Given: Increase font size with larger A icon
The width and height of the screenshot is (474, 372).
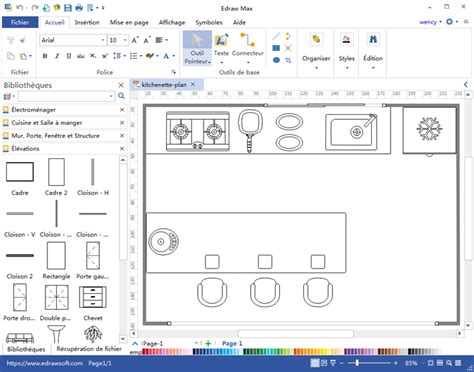Looking at the screenshot, I should pyautogui.click(x=135, y=40).
